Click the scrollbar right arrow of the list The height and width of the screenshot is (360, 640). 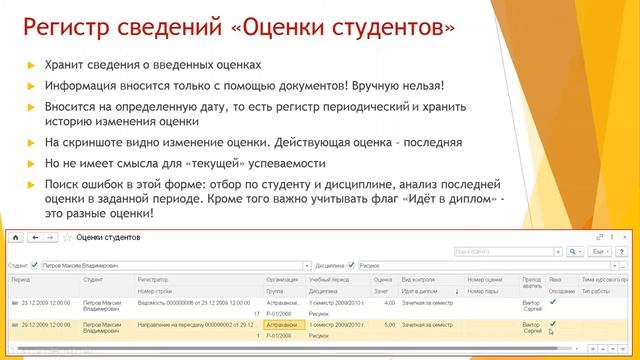576,349
